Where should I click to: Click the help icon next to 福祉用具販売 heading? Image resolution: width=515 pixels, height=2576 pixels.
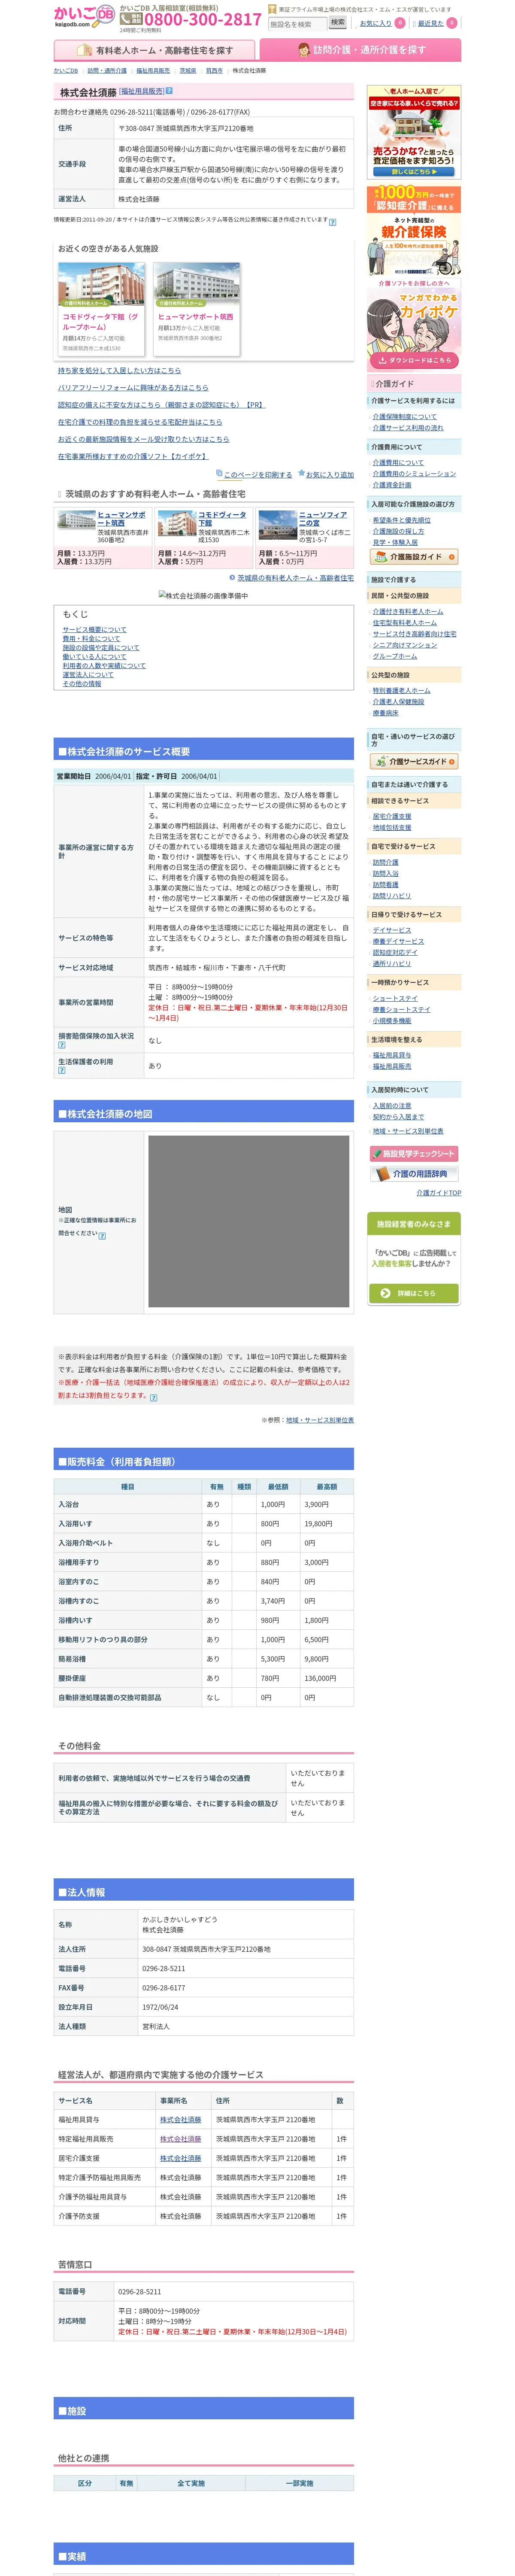(x=169, y=91)
